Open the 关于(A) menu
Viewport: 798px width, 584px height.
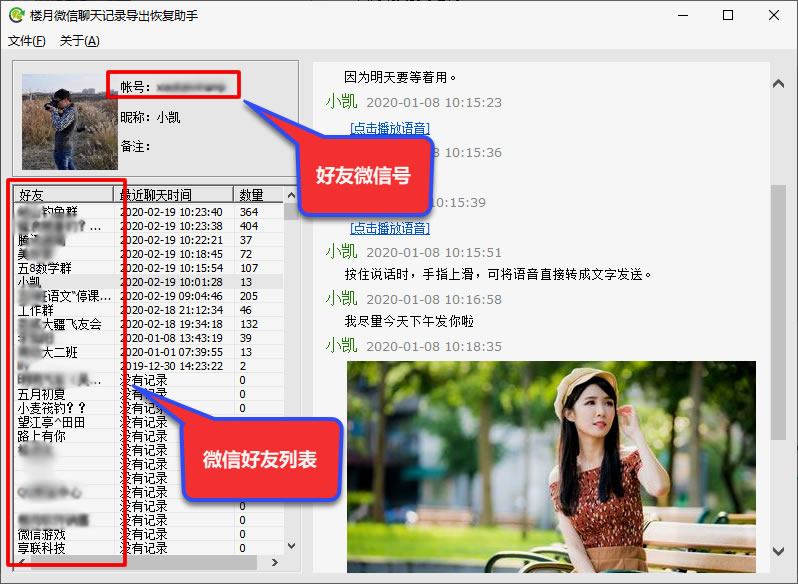click(x=79, y=41)
